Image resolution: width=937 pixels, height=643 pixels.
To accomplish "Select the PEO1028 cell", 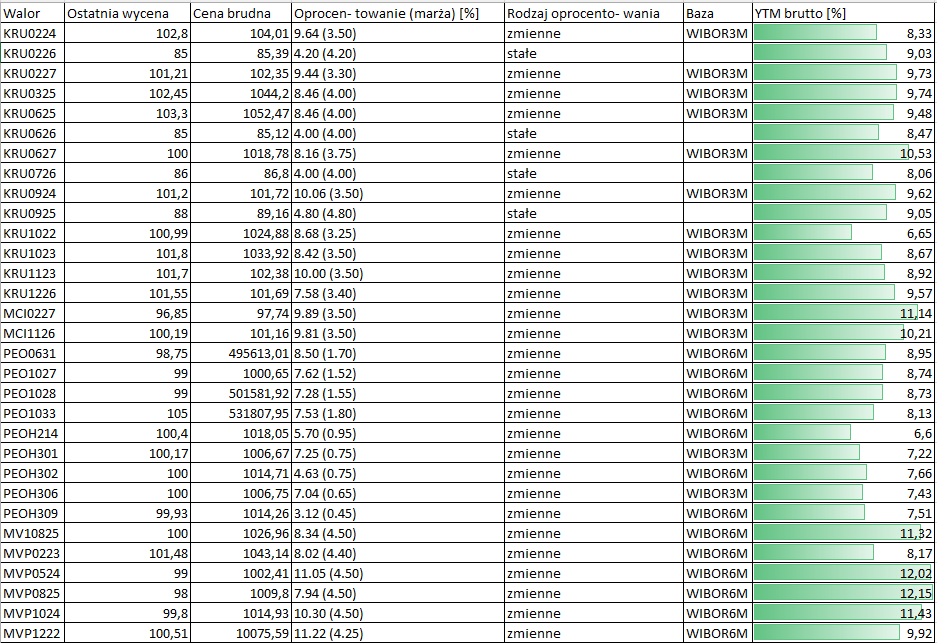I will point(32,394).
